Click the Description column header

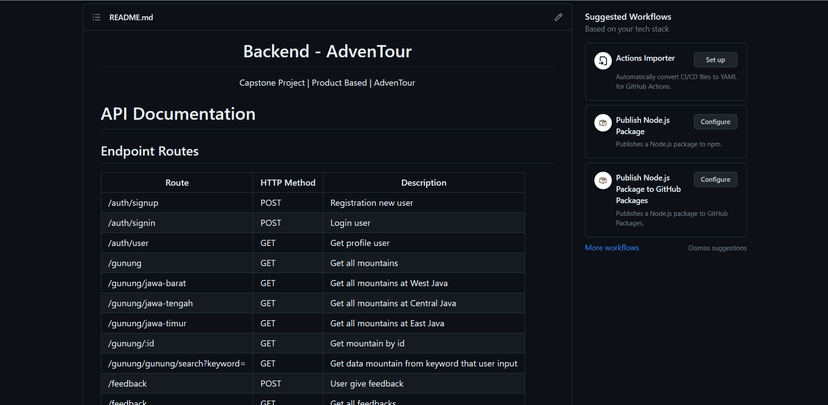click(424, 183)
